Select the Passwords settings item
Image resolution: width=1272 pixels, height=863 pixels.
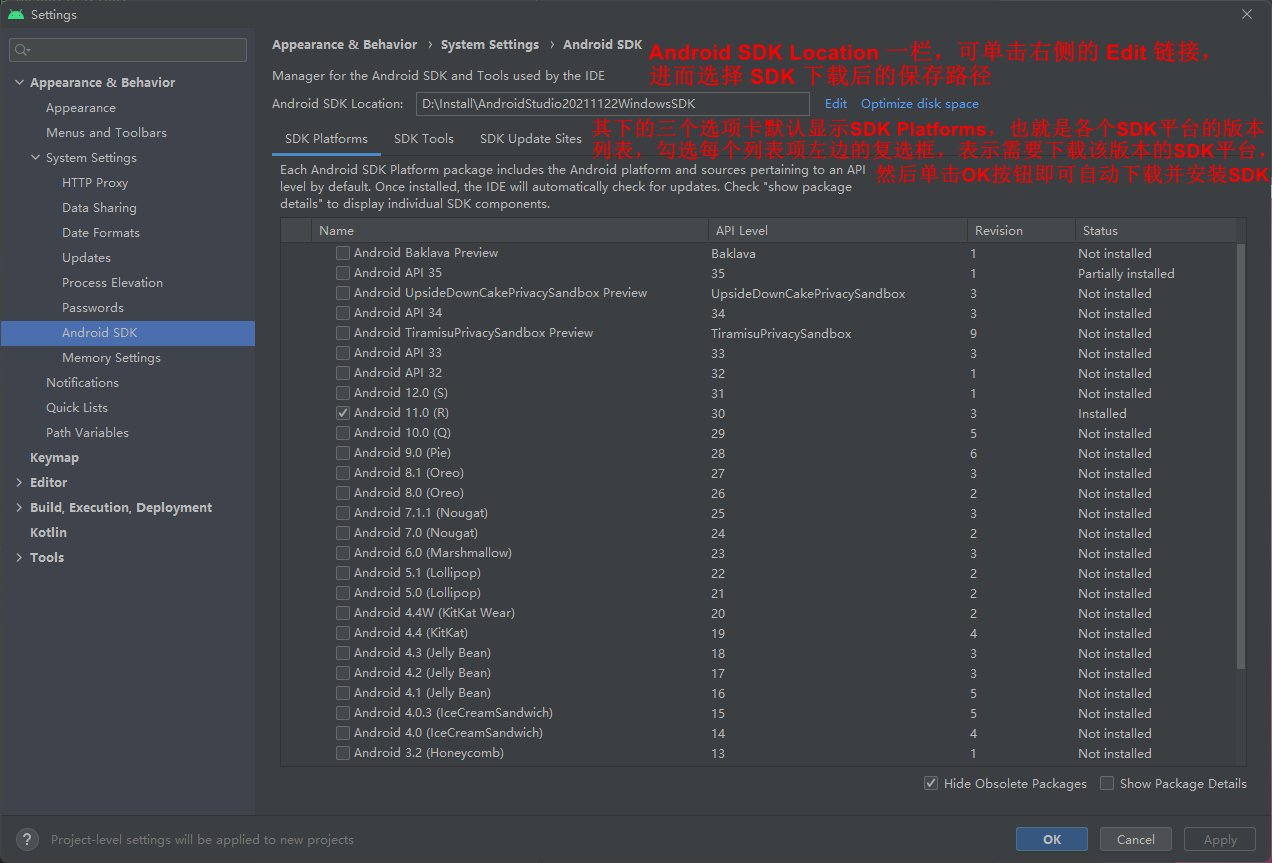93,308
